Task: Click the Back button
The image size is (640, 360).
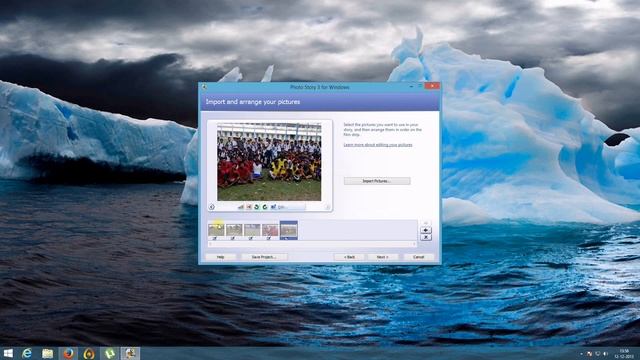Action: pos(349,257)
